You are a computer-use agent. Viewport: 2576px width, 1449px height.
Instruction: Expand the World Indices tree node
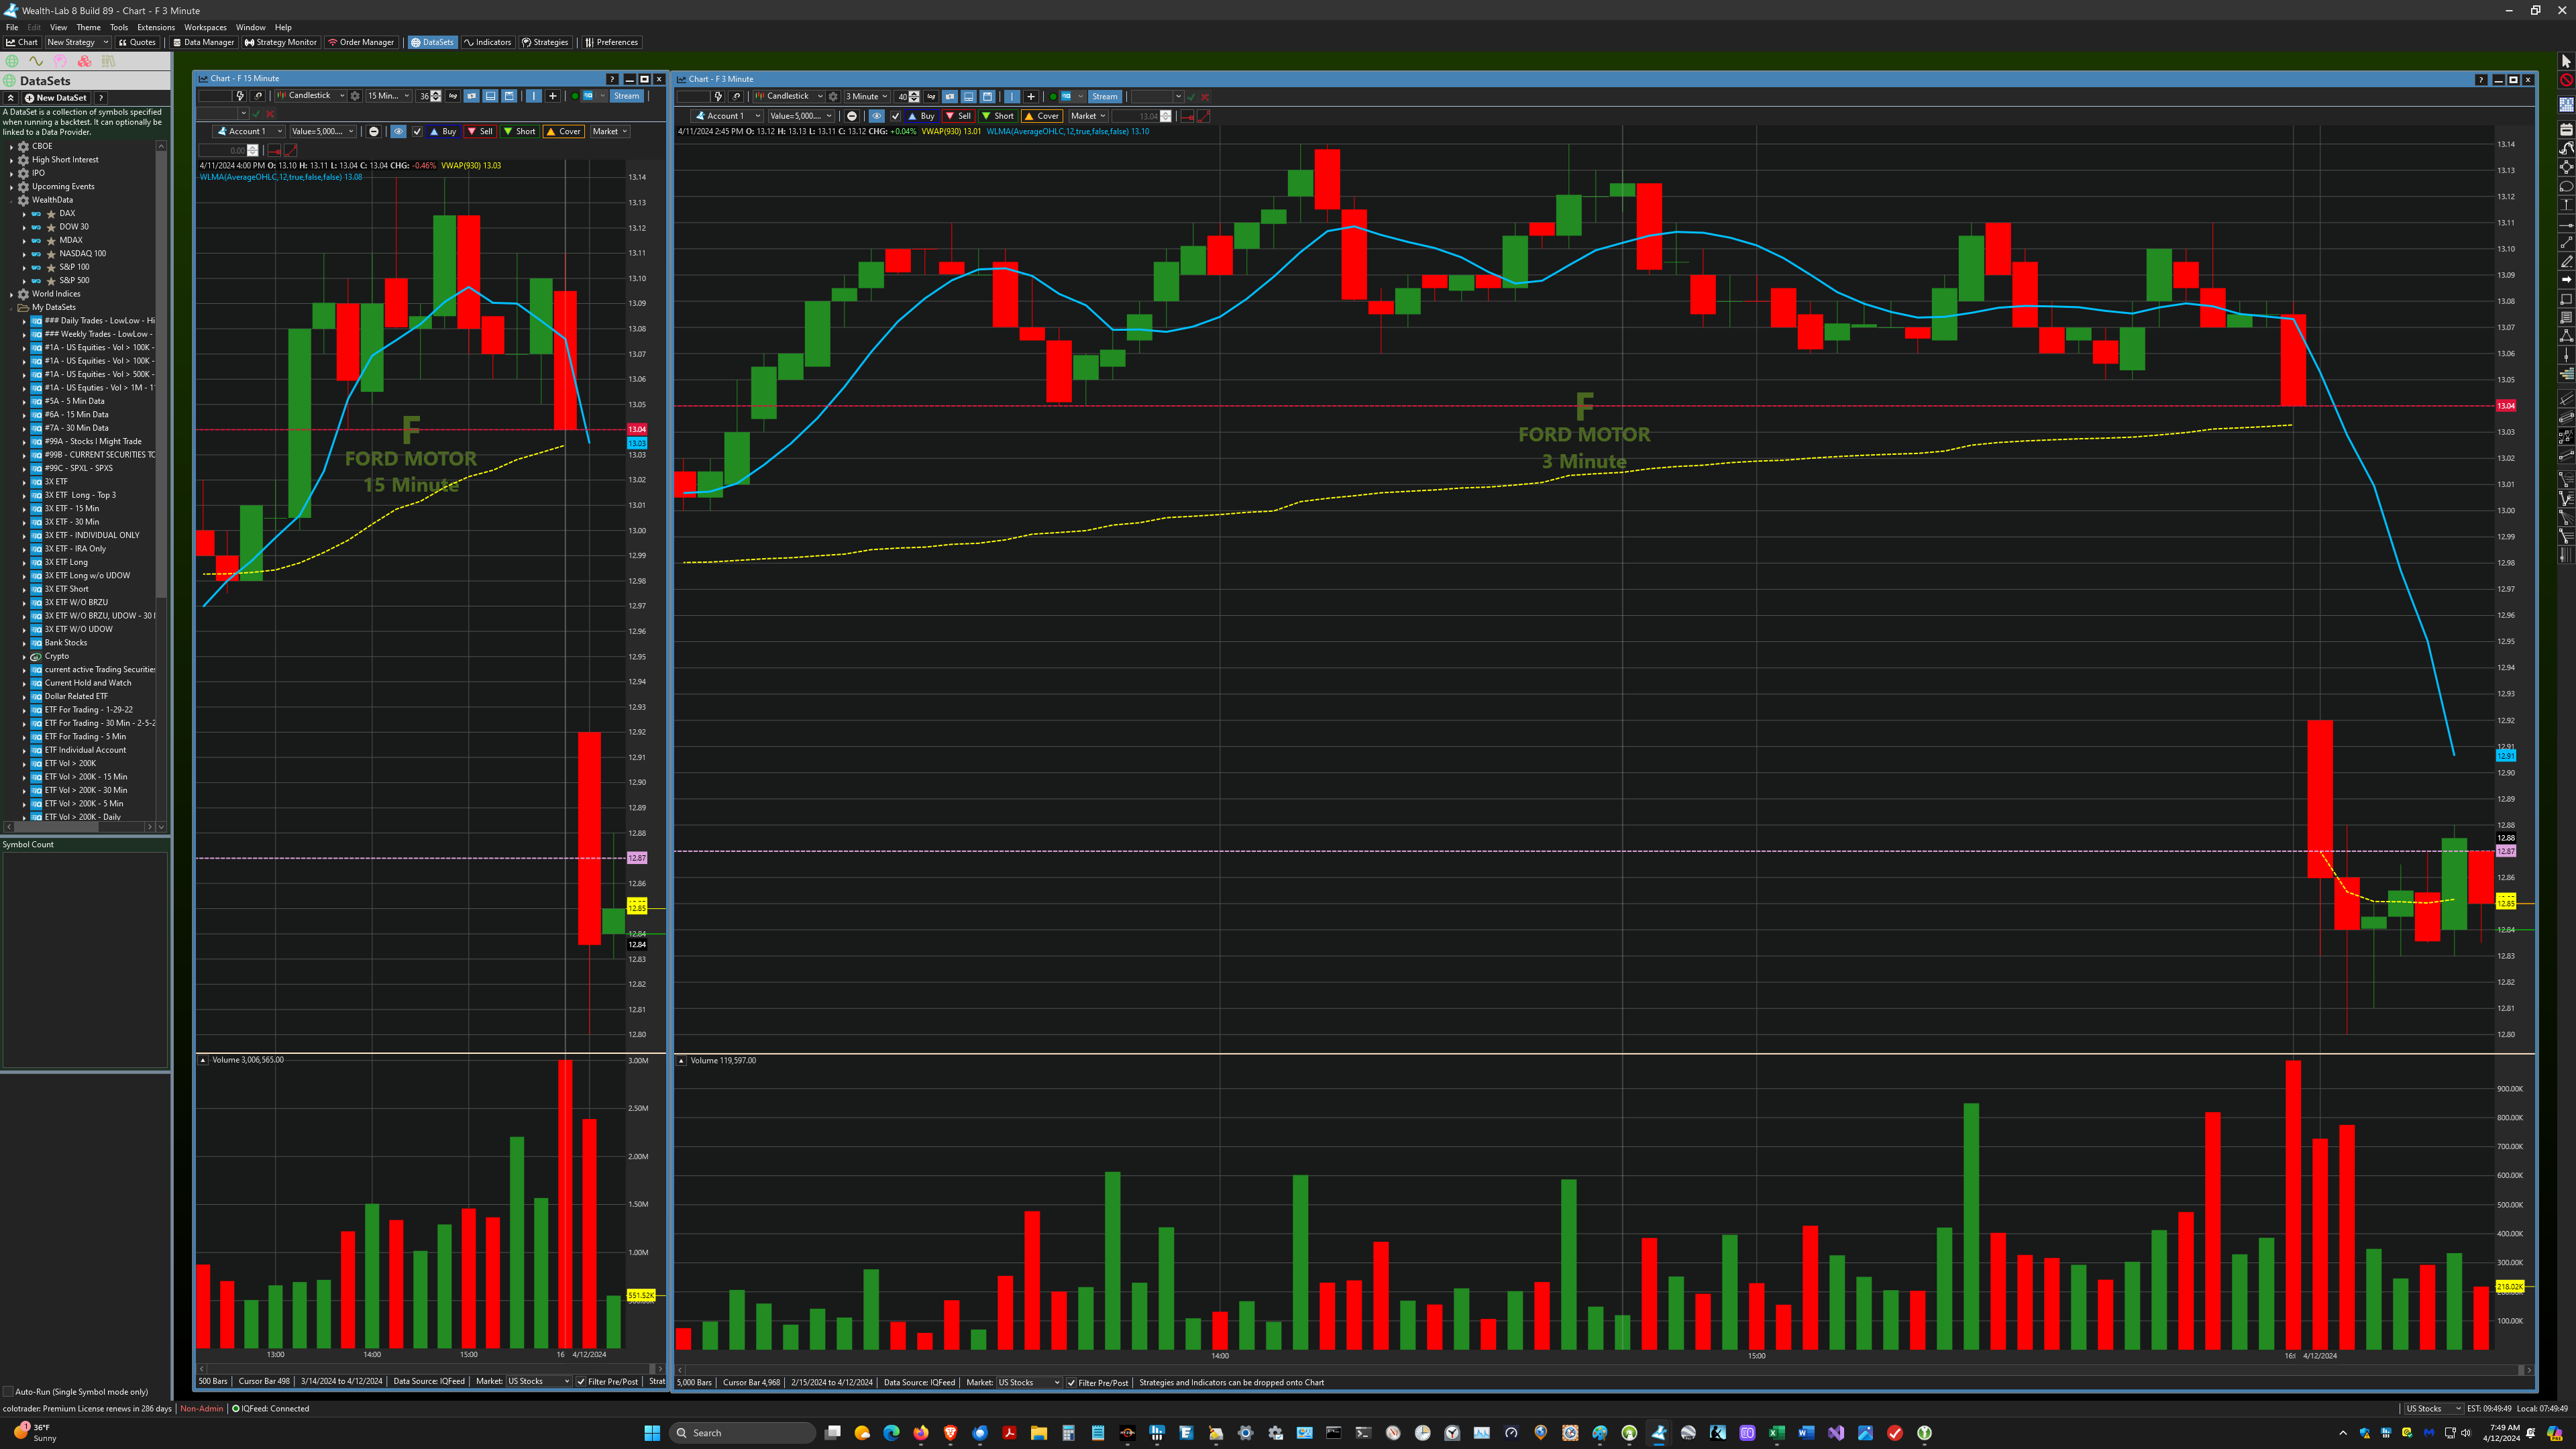pos(12,294)
